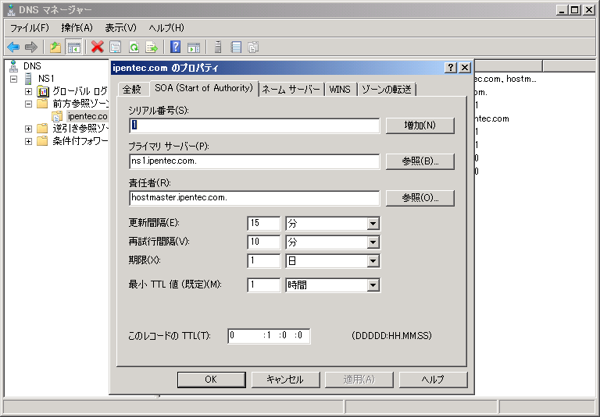Toggle the console tree show/hide icon
Image resolution: width=600 pixels, height=417 pixels.
pyautogui.click(x=74, y=47)
